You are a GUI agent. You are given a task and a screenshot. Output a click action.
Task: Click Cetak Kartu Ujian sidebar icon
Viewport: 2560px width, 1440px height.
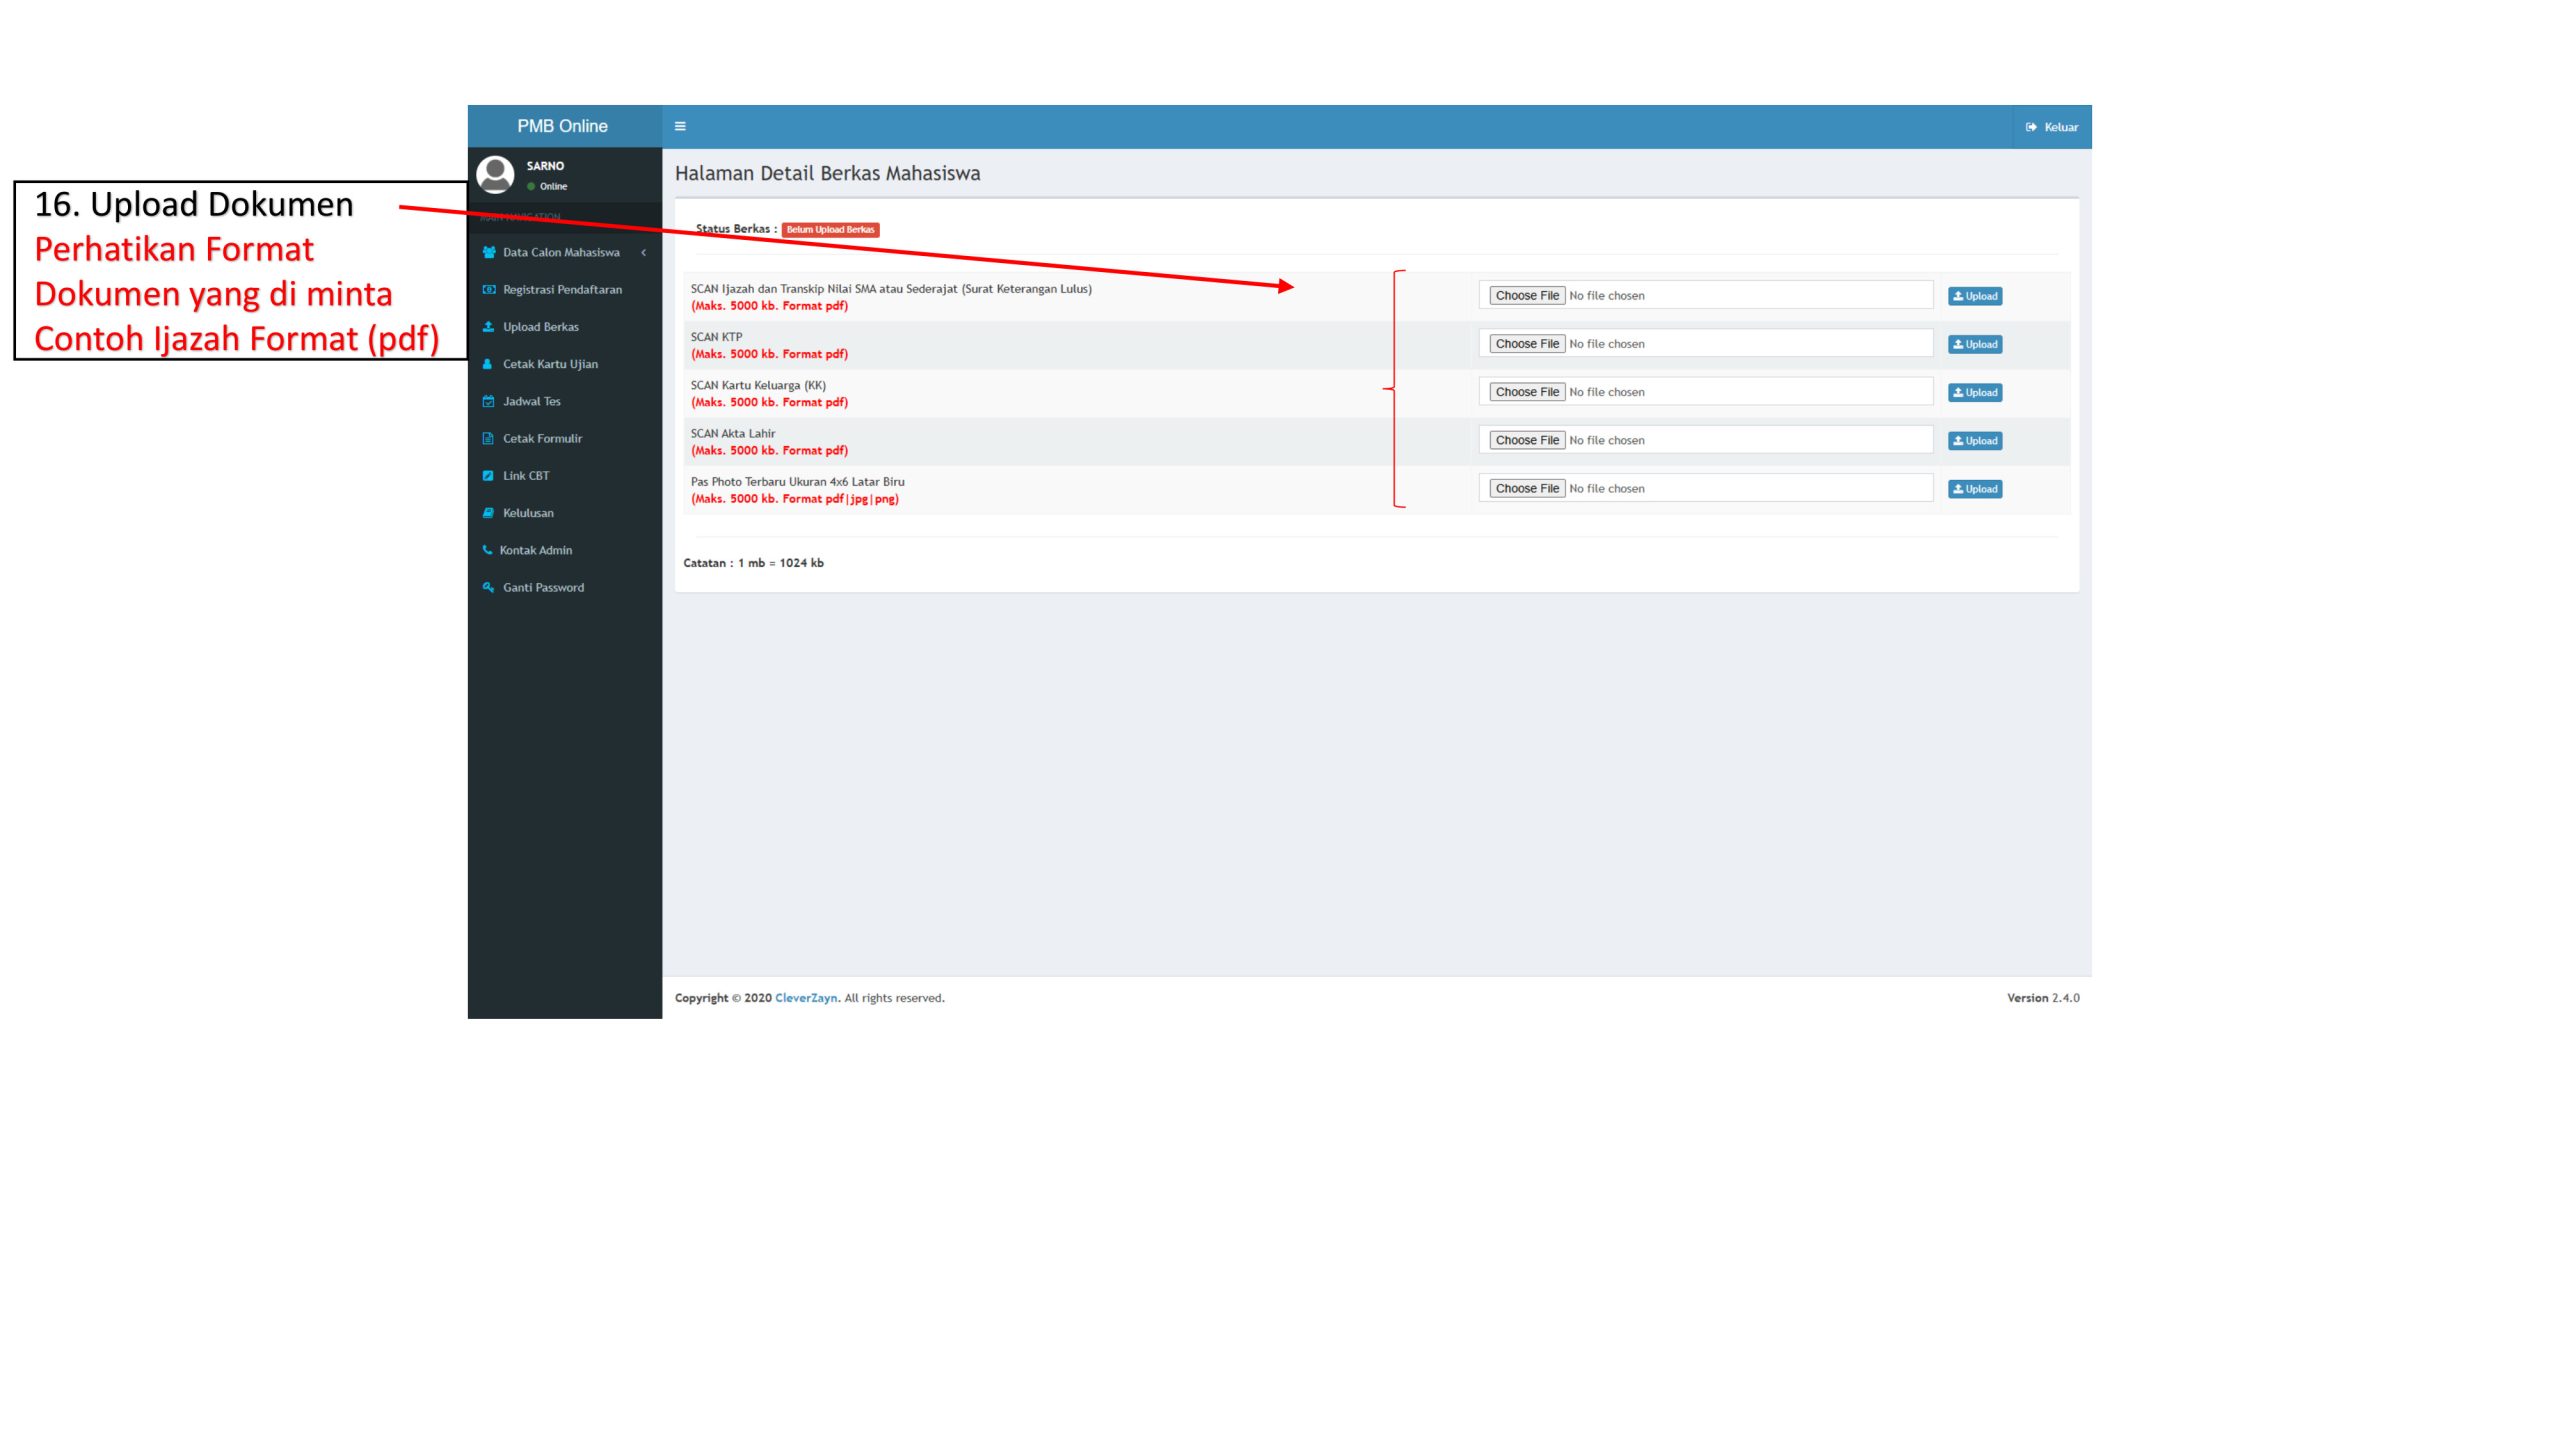488,364
